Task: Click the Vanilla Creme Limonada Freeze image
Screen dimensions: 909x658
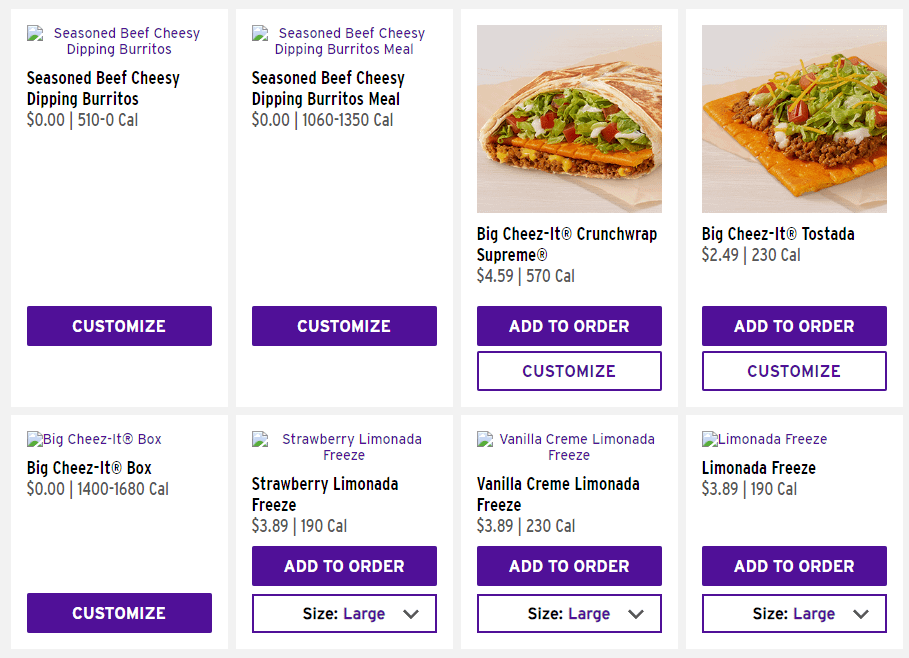Action: point(569,447)
